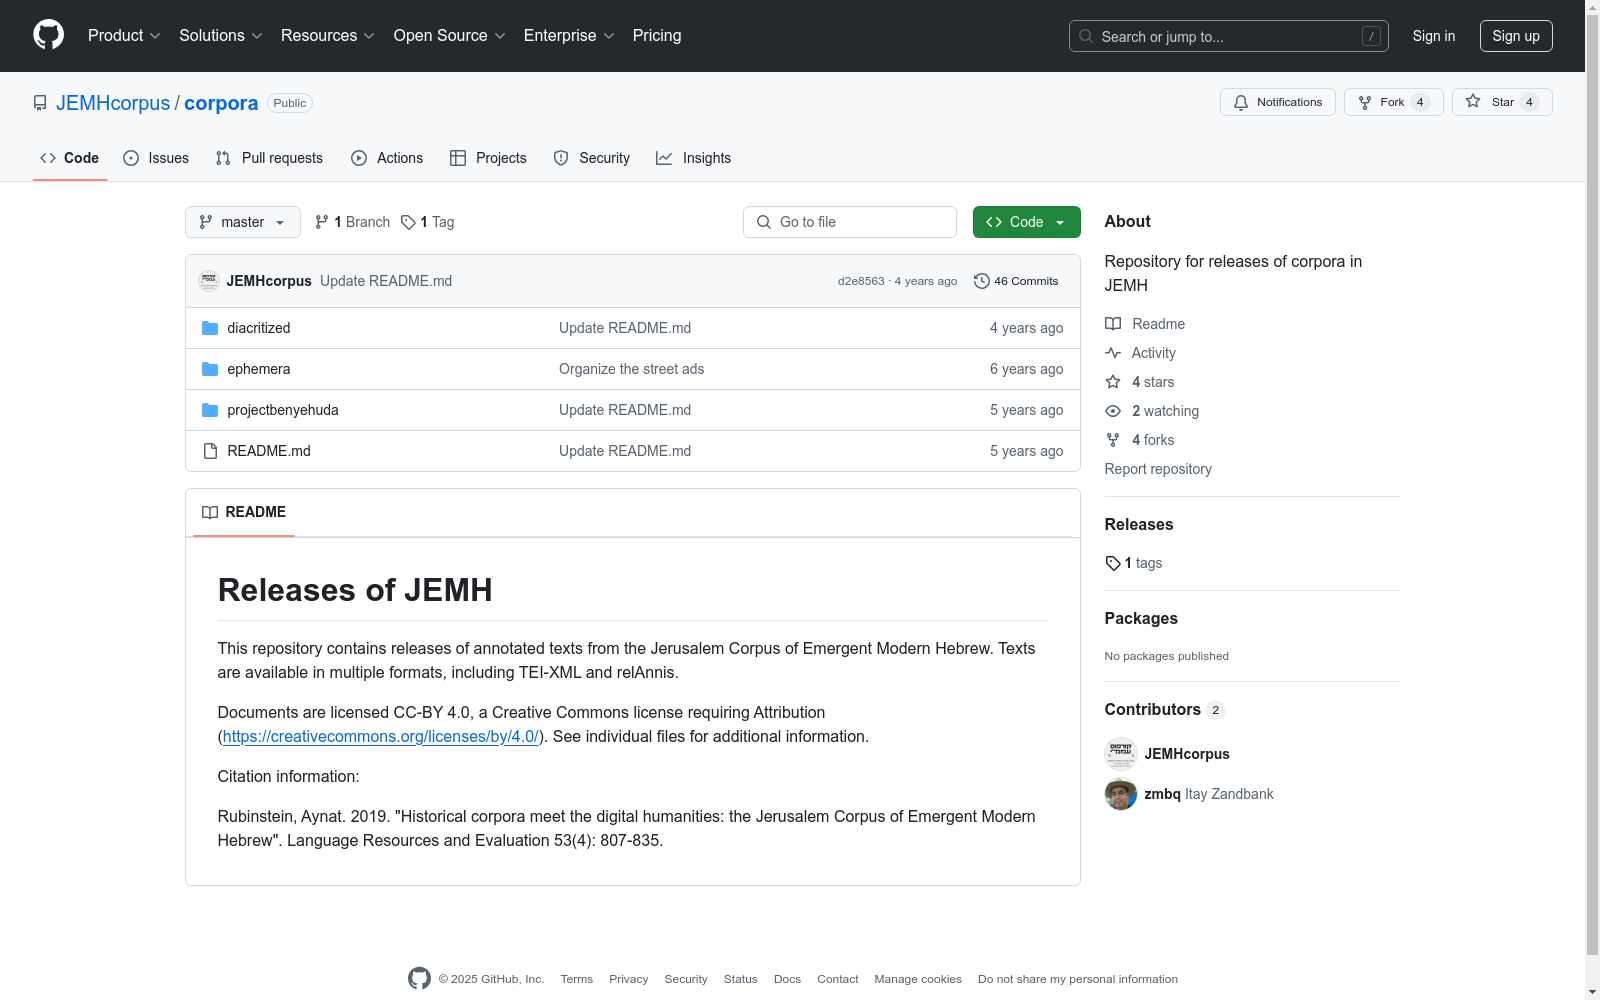Open the Packages heading link
Screen dimensions: 1600x1000
click(x=1141, y=618)
